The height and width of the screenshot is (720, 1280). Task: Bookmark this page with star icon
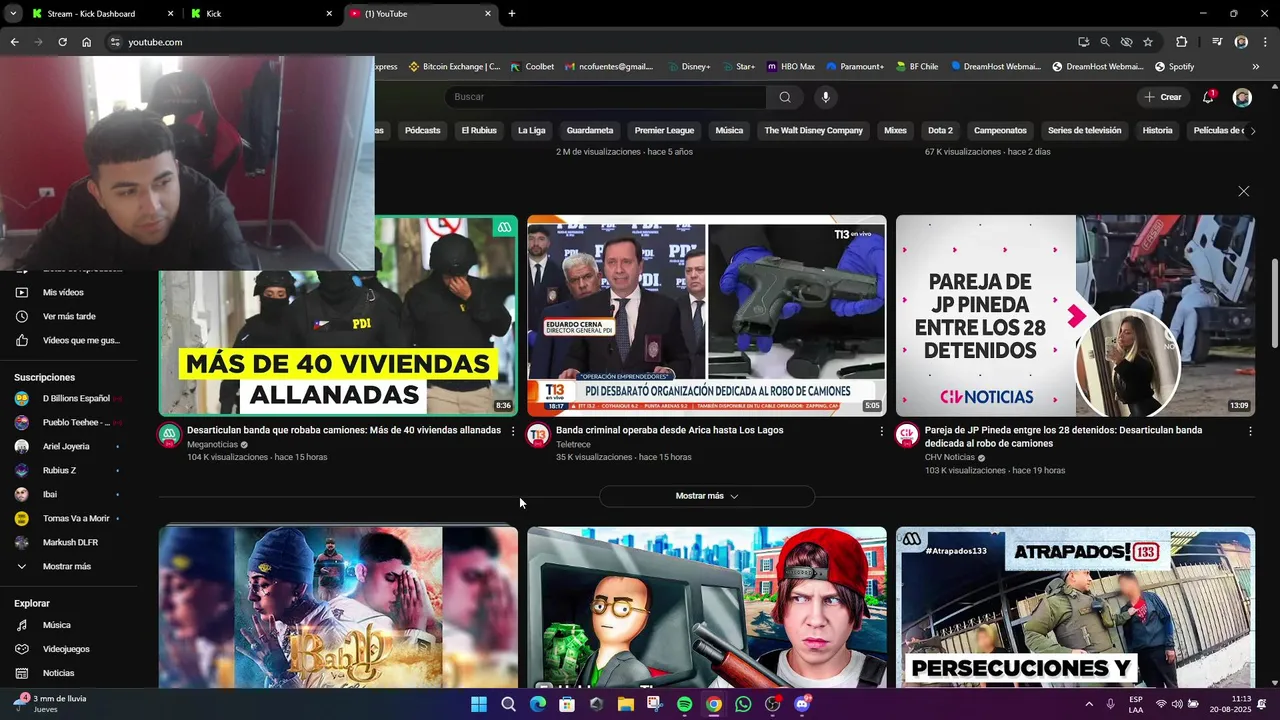1148,42
